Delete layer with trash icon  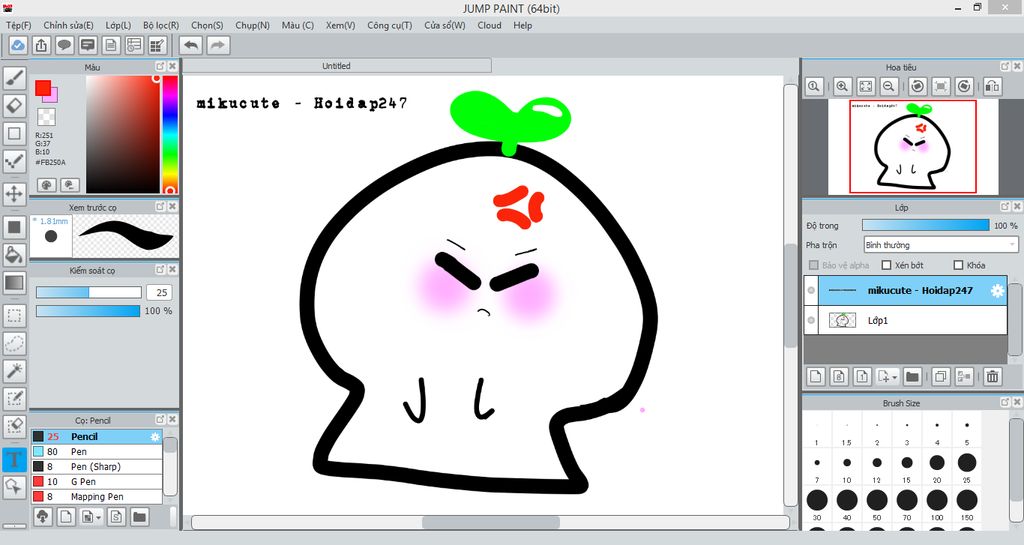993,376
